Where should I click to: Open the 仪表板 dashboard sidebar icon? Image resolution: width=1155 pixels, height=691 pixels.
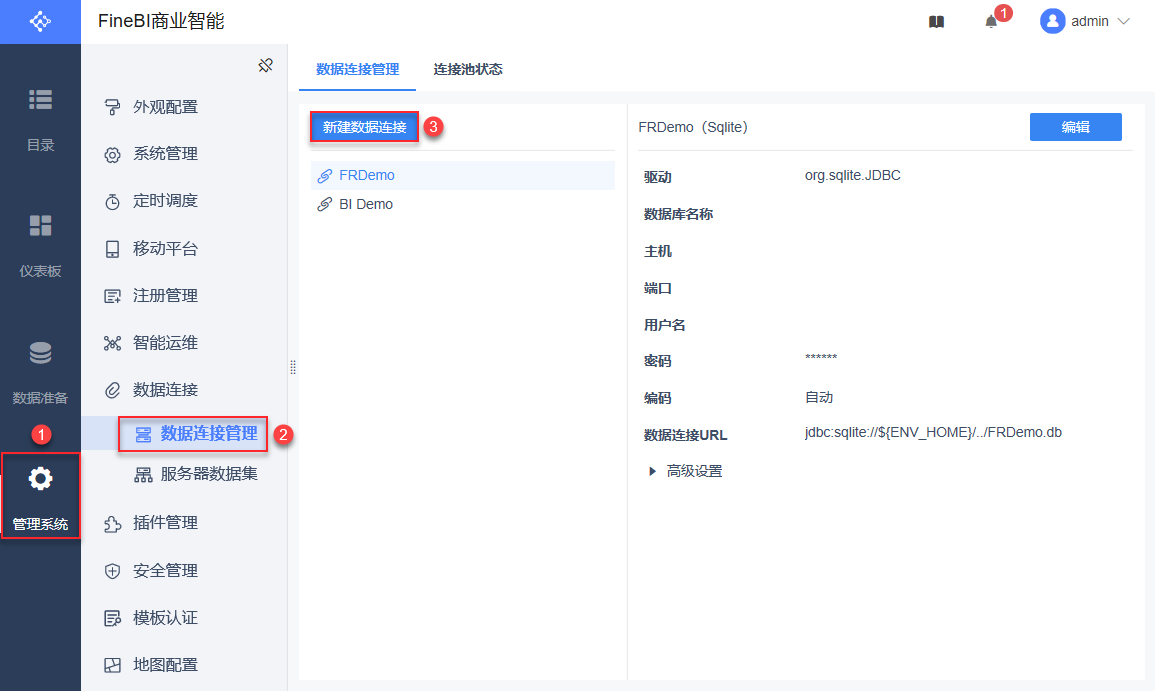click(x=40, y=225)
